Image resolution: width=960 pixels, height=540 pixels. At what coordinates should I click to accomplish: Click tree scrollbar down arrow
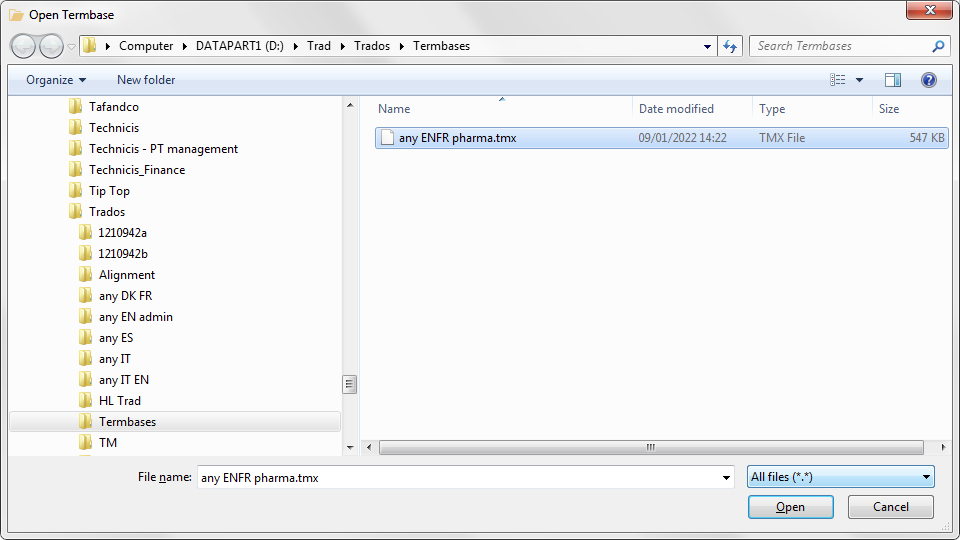click(350, 448)
